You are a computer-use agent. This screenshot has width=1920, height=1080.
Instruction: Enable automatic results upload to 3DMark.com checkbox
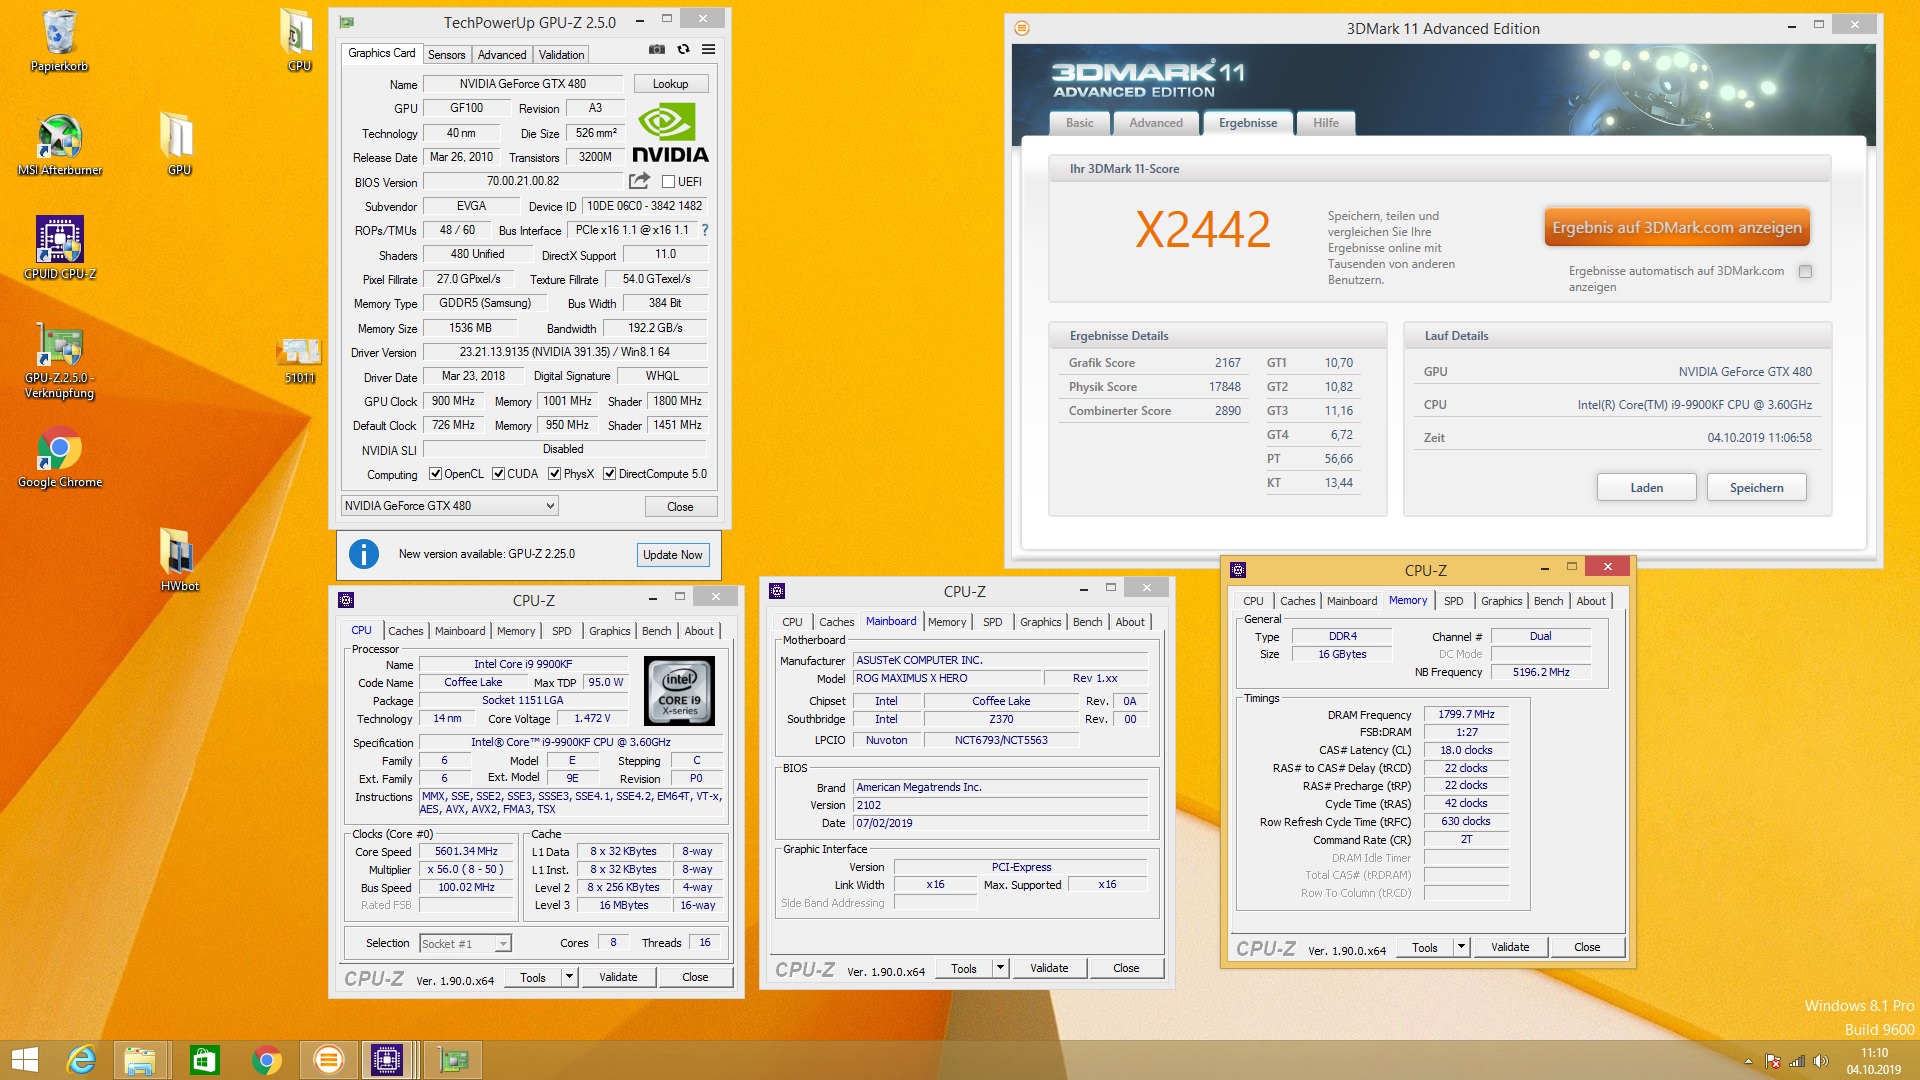click(1805, 271)
